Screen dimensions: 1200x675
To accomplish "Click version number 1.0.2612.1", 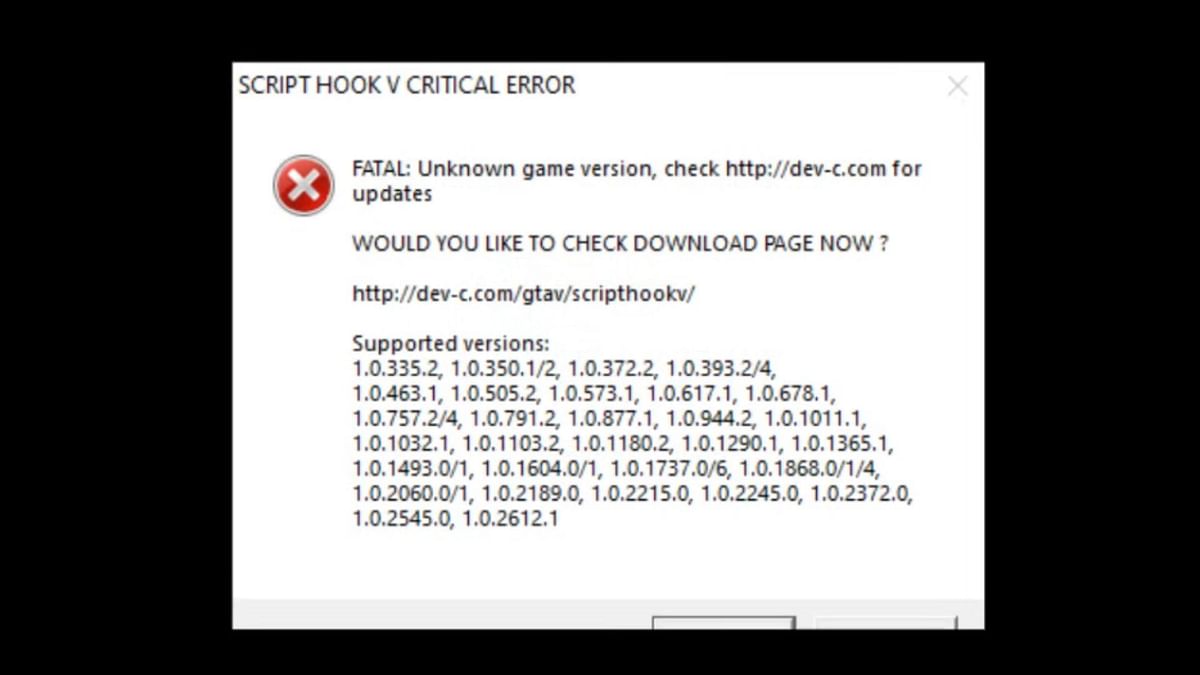I will pos(510,519).
